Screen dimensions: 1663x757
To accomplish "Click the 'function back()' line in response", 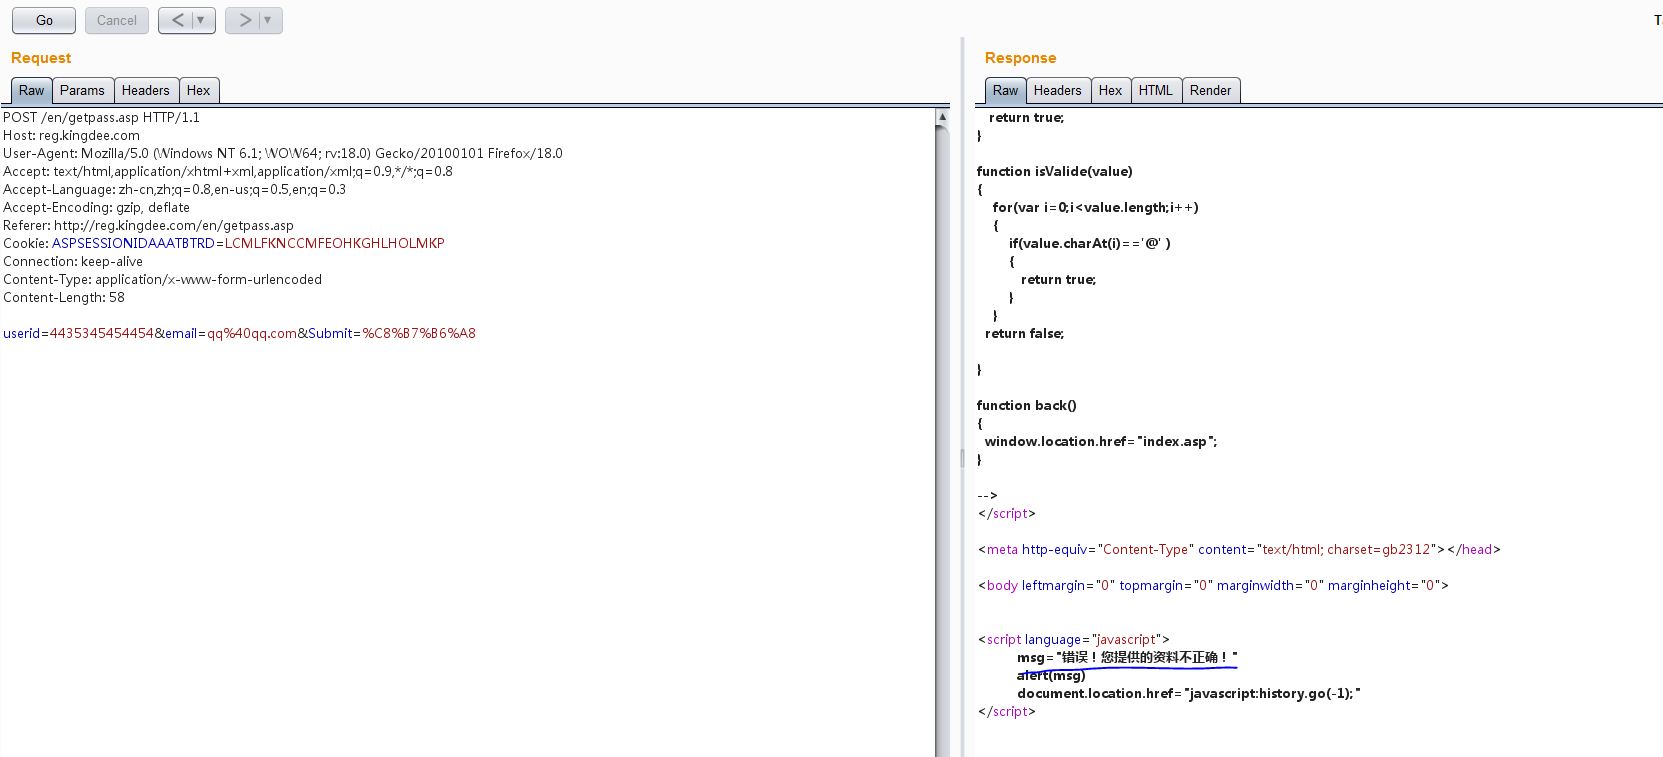I will (x=1027, y=405).
